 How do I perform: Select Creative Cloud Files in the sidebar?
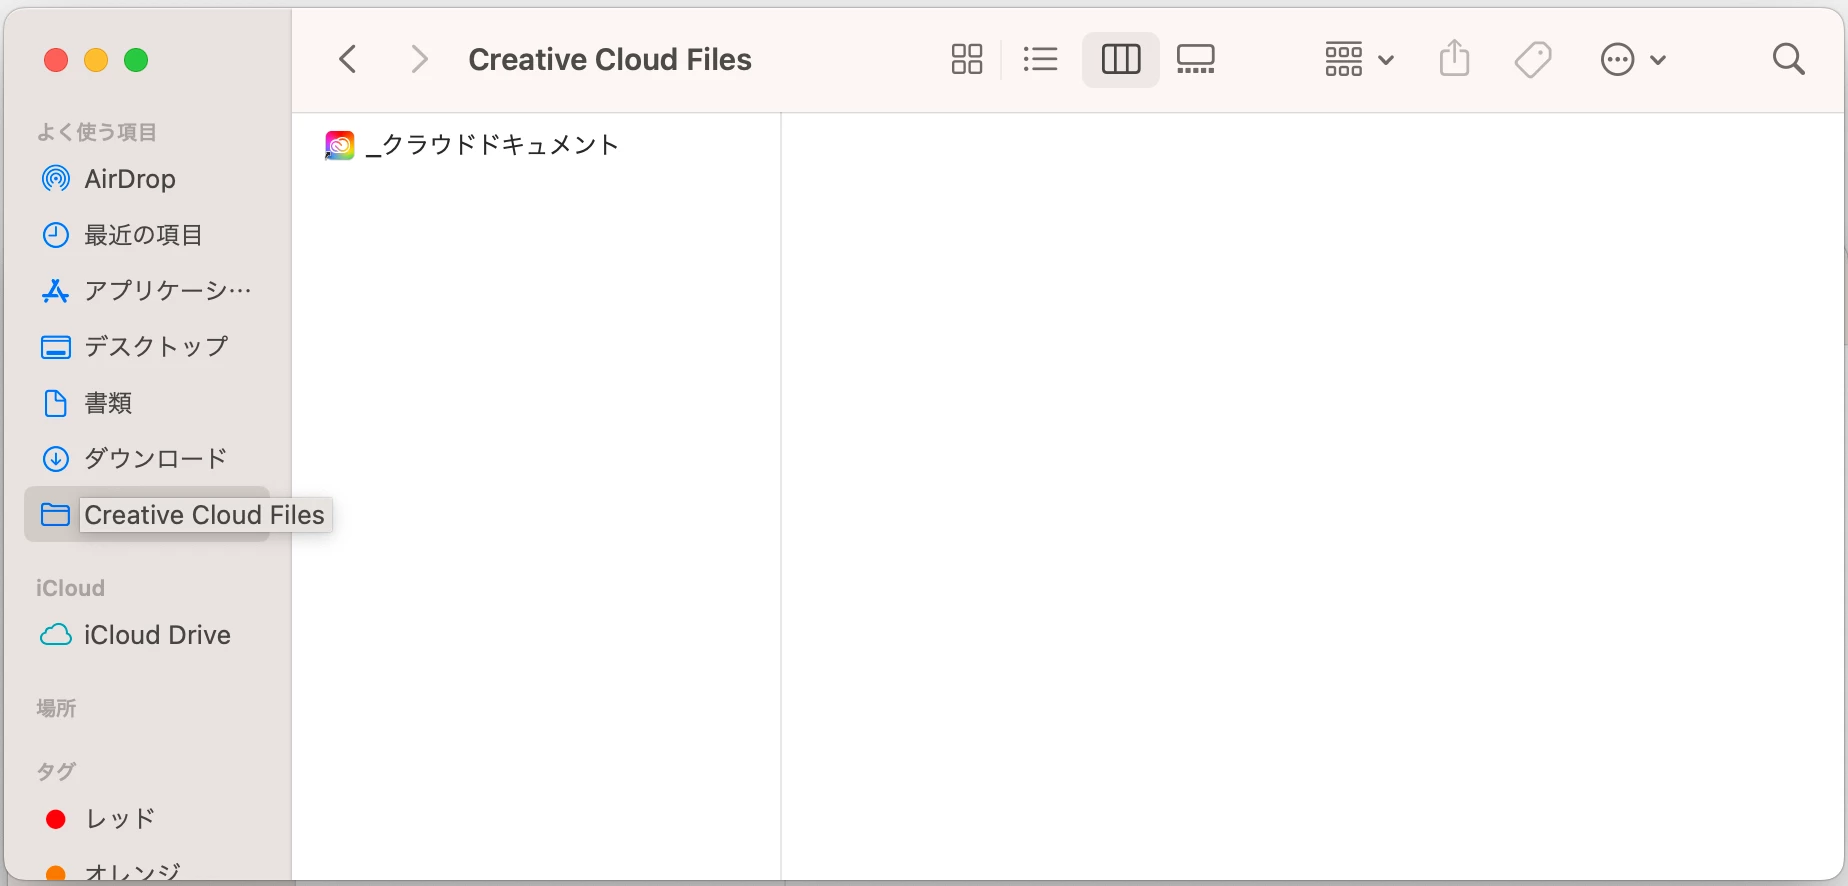point(147,515)
